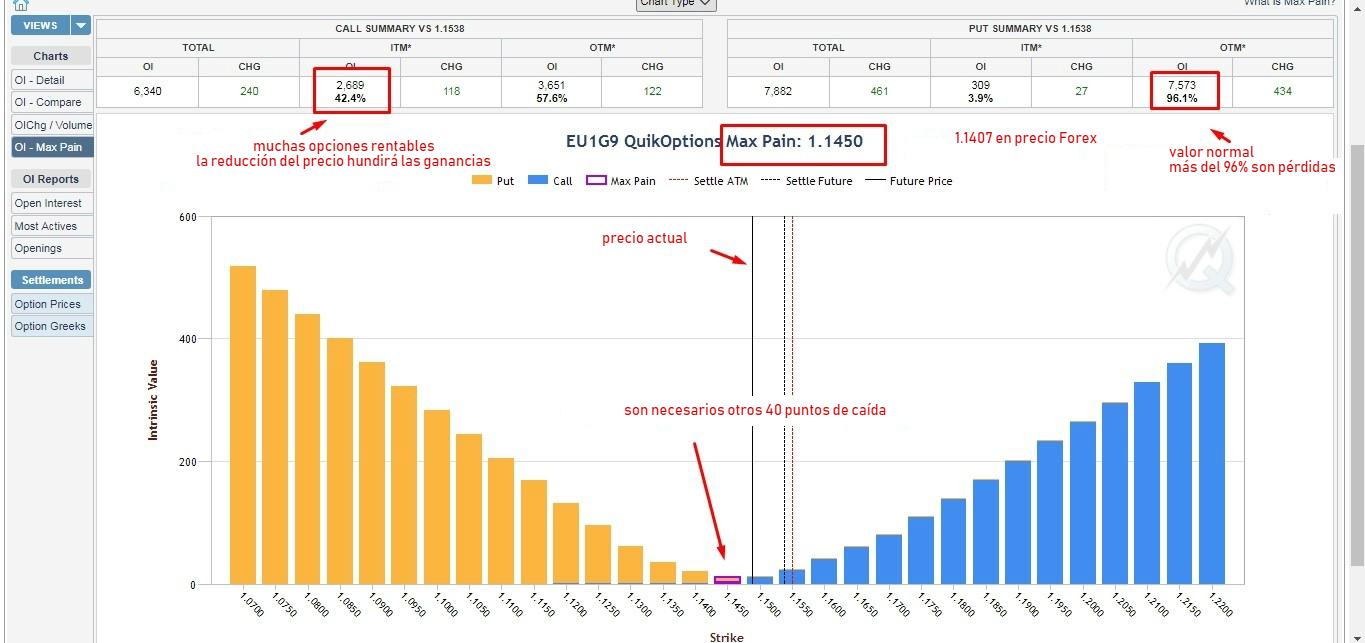Screen dimensions: 1365x643
Task: Select OI - Detail chart
Action: click(52, 80)
